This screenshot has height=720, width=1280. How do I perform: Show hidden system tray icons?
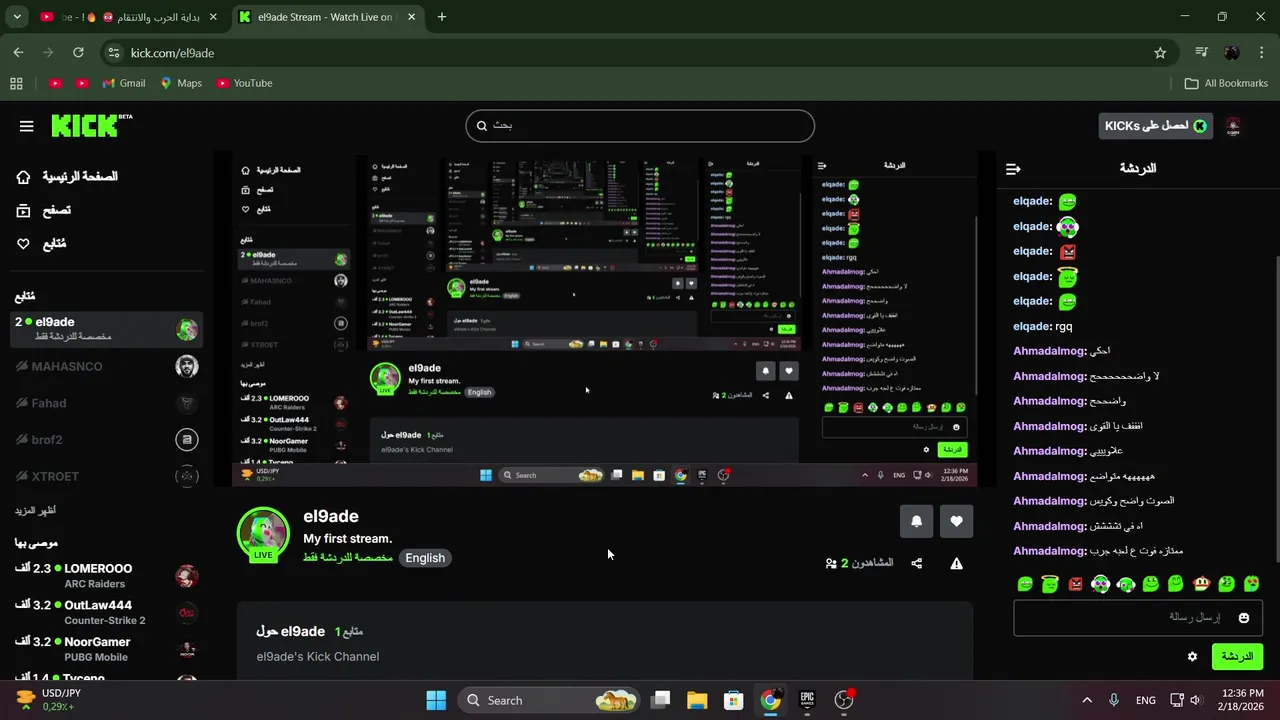pos(1087,700)
